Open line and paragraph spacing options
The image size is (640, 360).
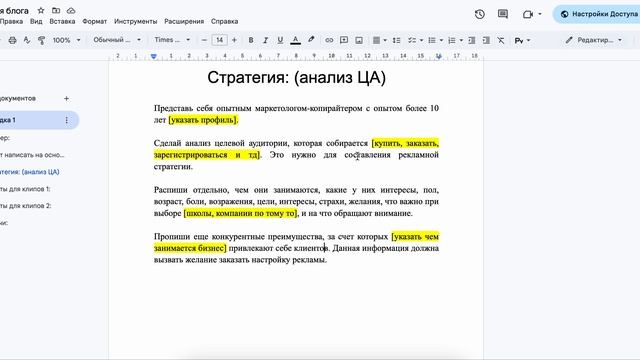click(x=396, y=40)
